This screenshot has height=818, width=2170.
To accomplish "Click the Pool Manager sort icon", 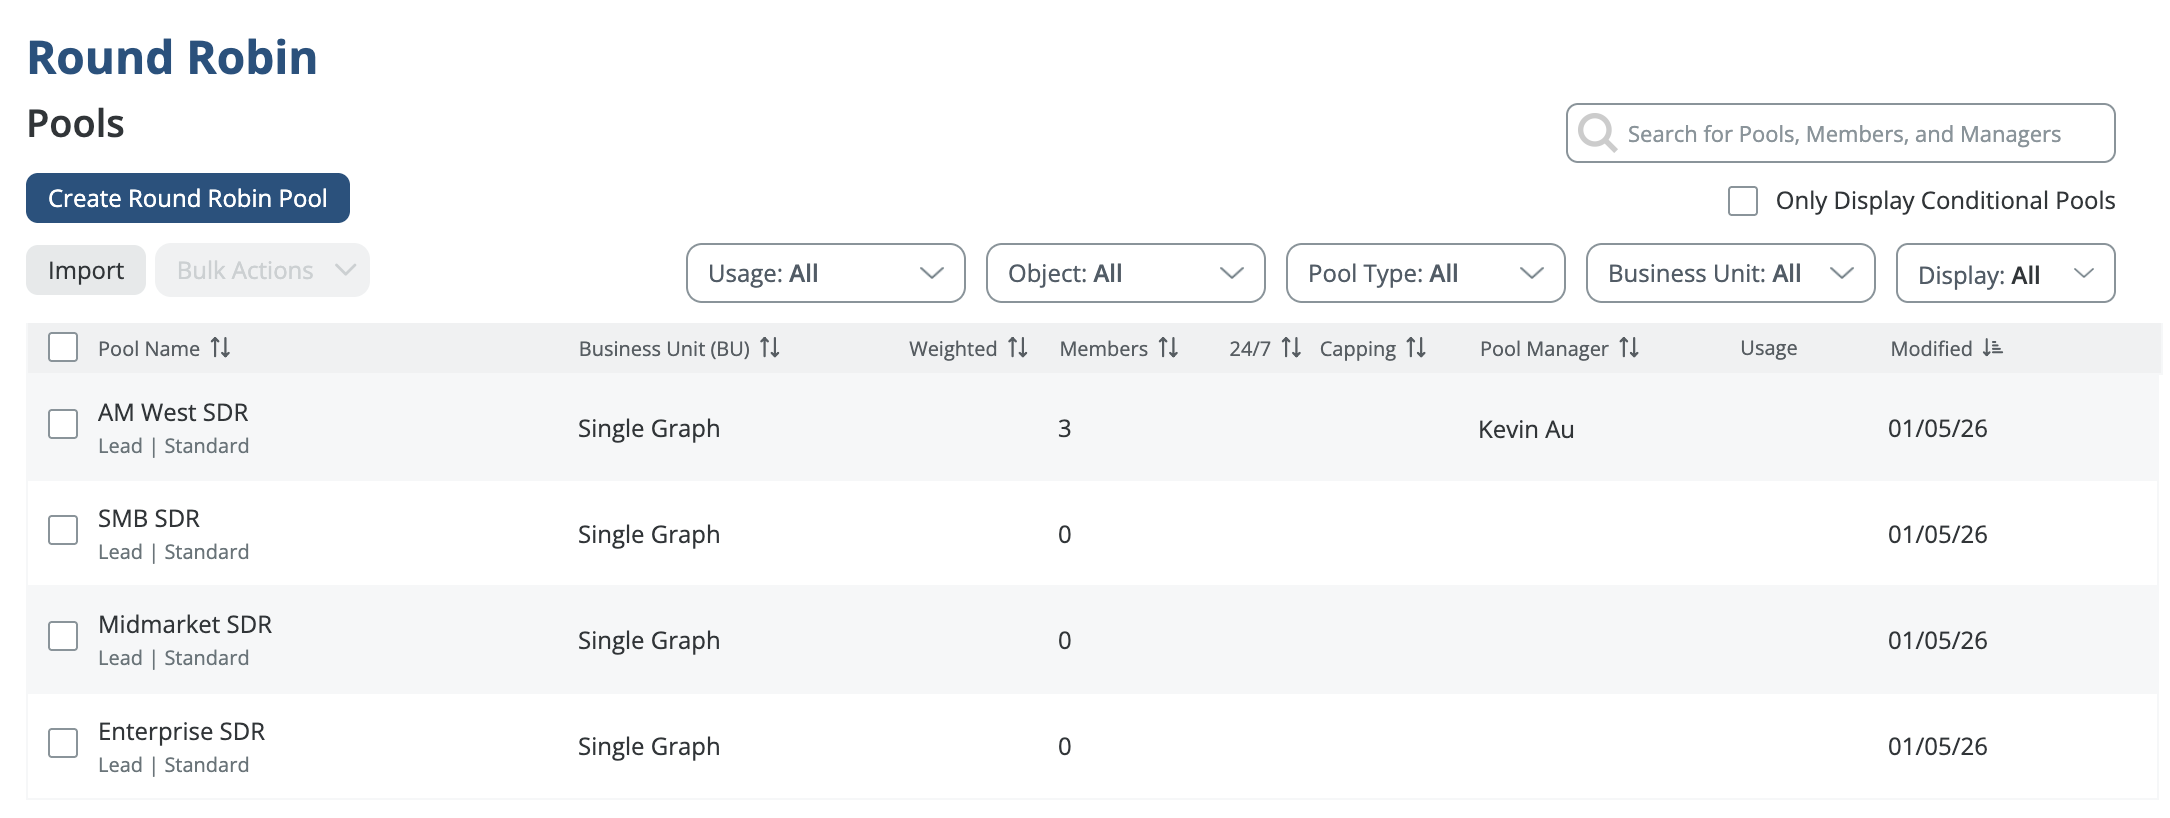I will [x=1629, y=348].
